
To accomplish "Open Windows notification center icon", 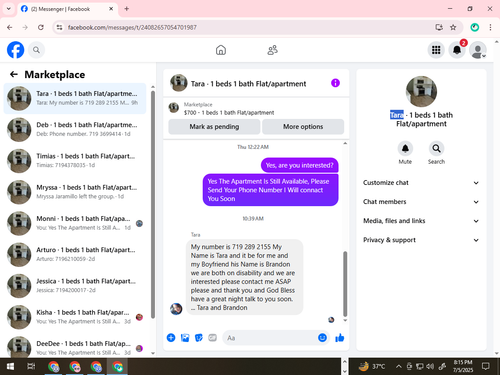I will click(x=486, y=367).
